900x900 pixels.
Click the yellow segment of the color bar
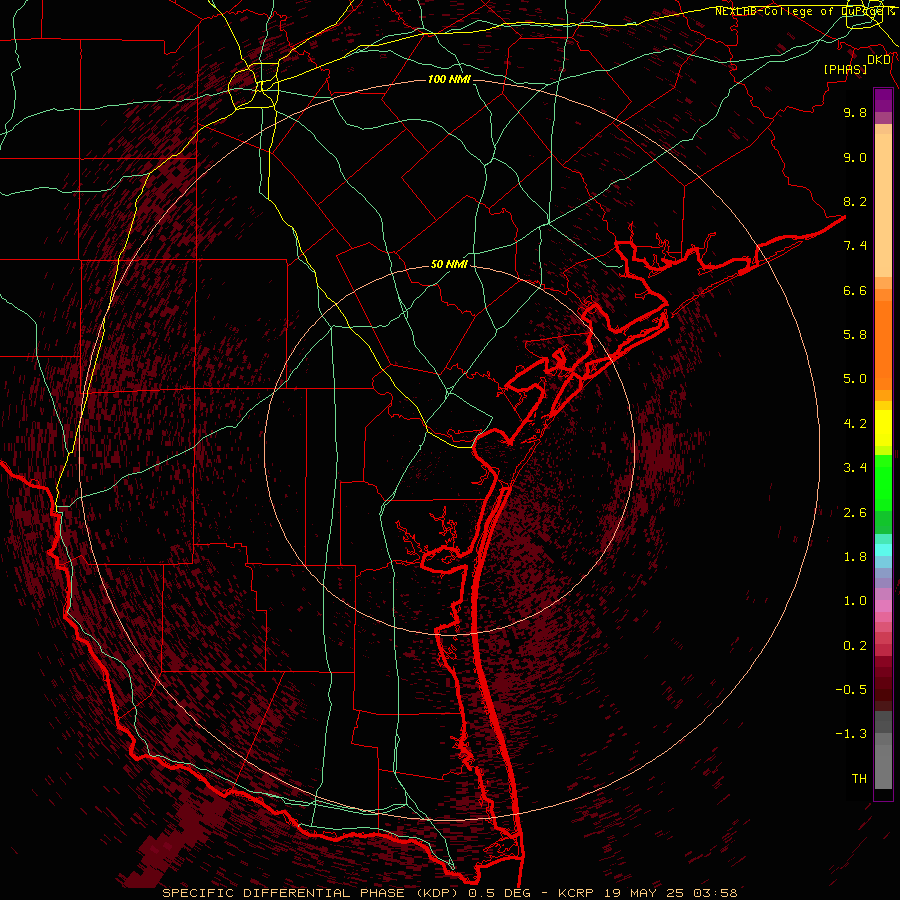click(x=883, y=428)
